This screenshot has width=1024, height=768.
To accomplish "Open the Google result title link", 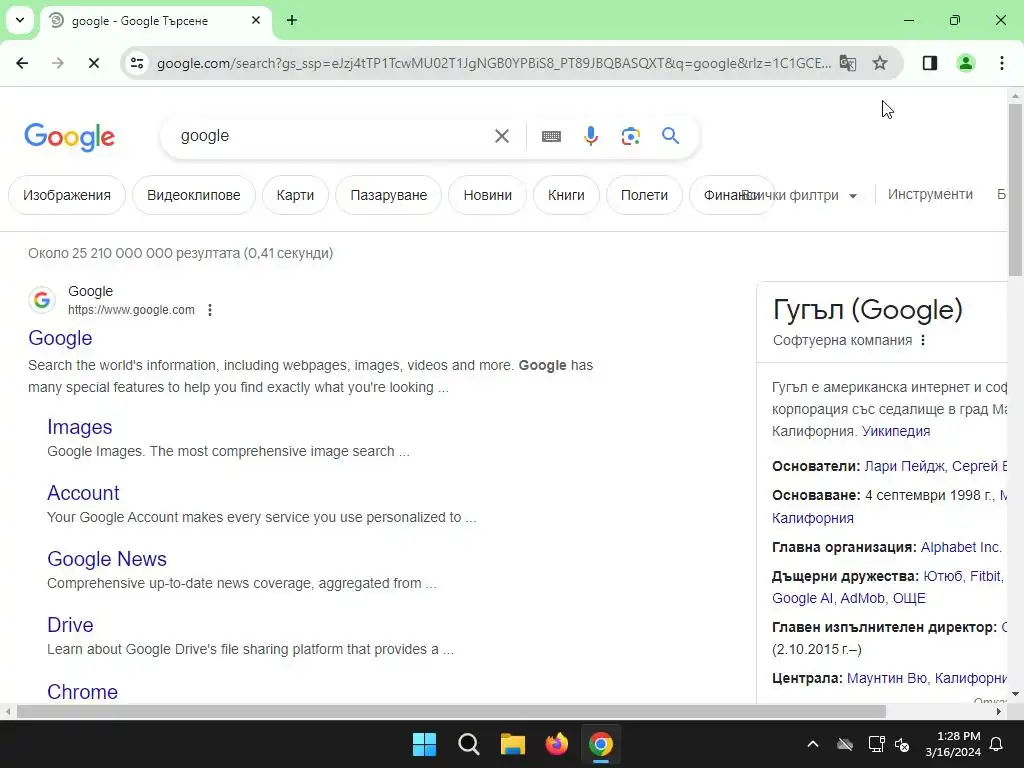I will 60,338.
